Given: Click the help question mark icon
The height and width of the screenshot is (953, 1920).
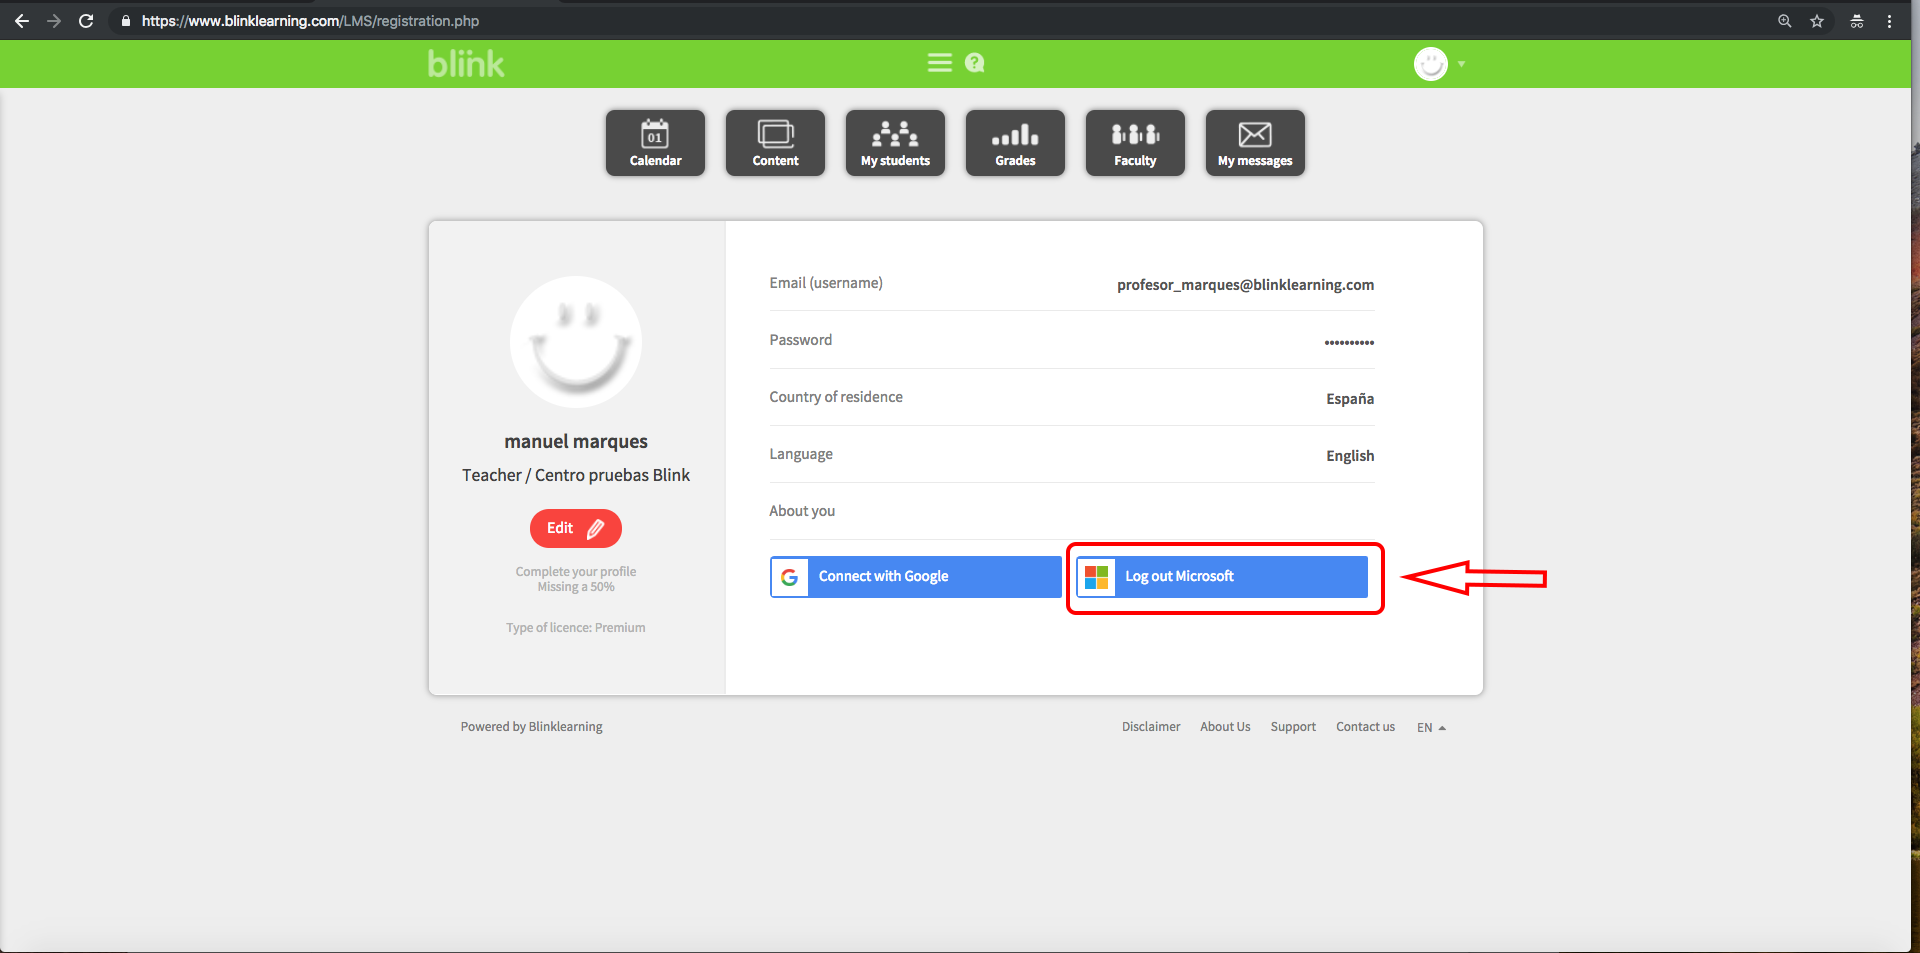Looking at the screenshot, I should click(975, 63).
